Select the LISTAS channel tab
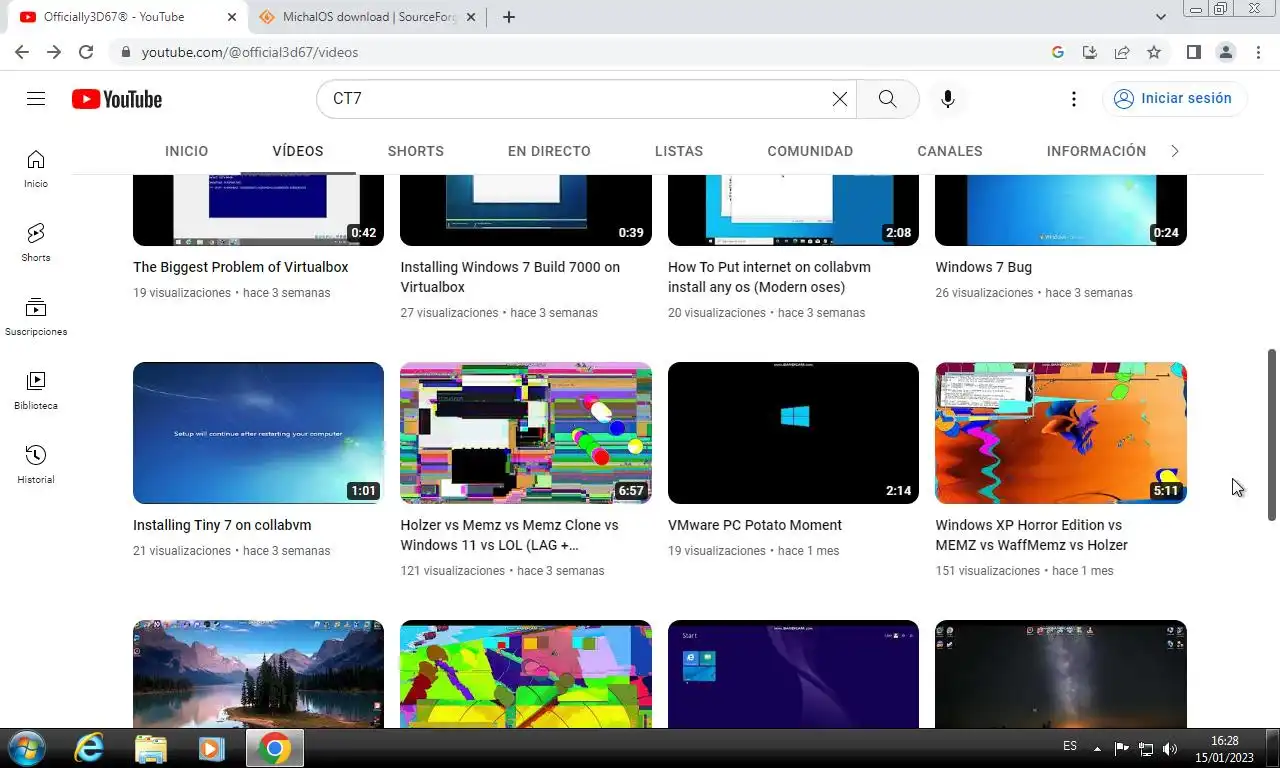 coord(679,151)
